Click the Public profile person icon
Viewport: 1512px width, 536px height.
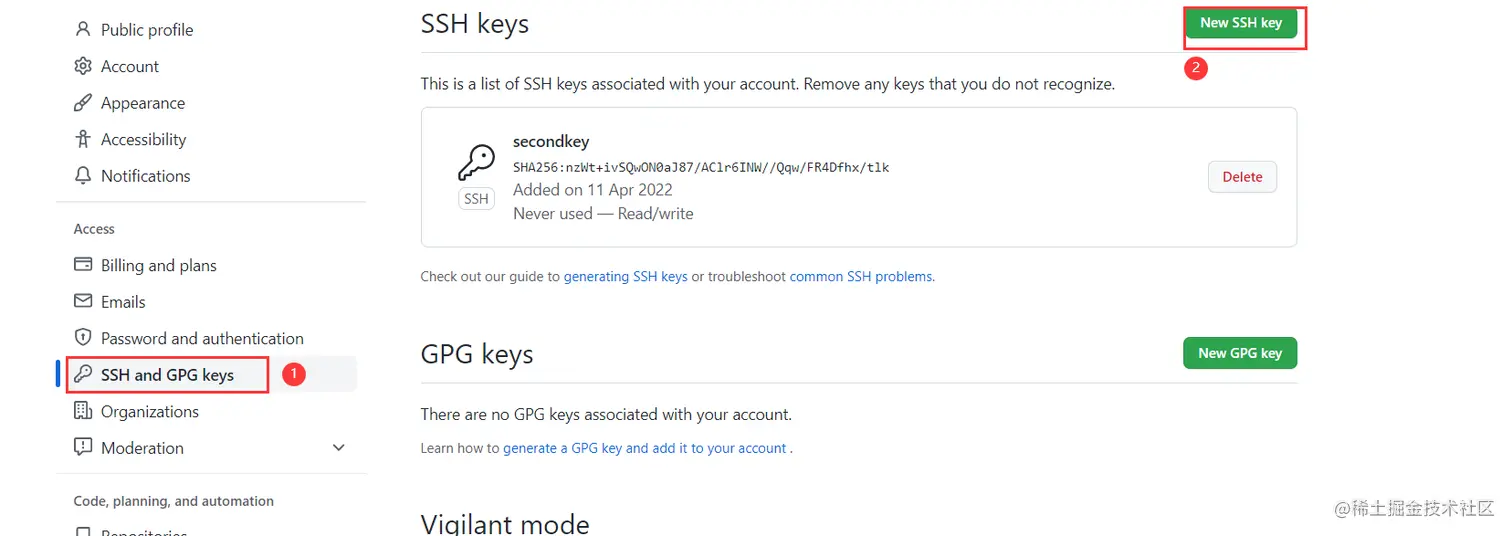tap(83, 30)
